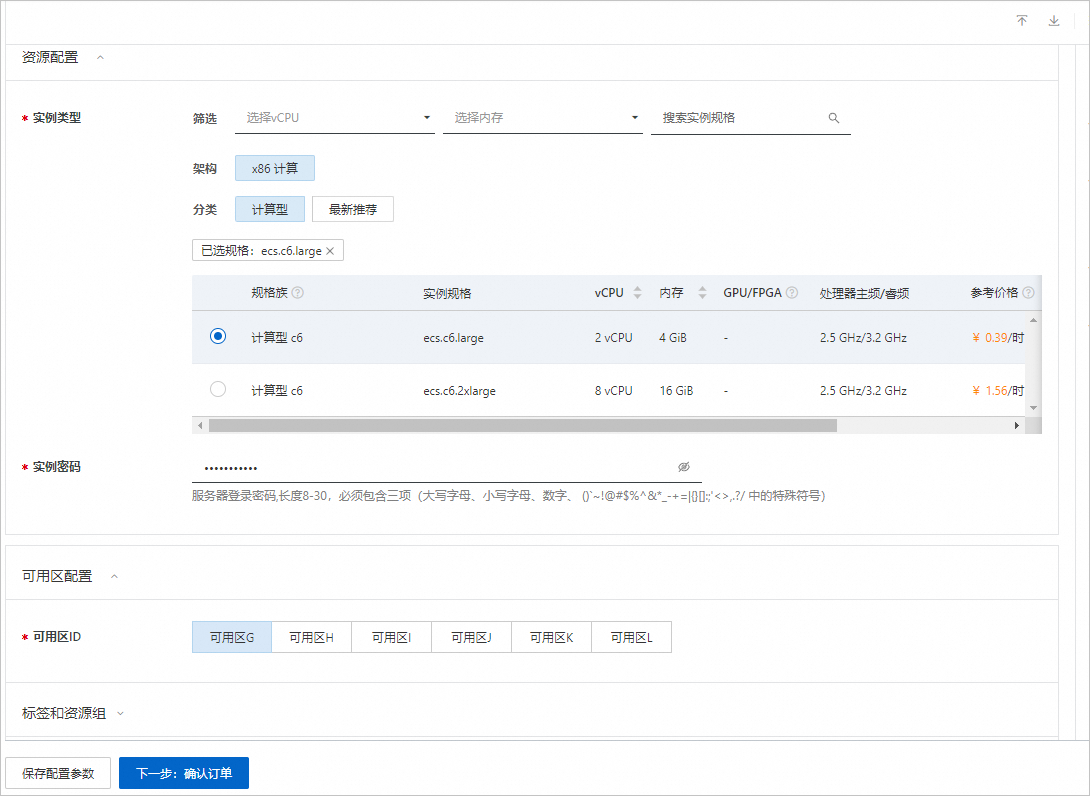Expand the 标签和资源组 section
Viewport: 1090px width, 796px height.
[x=120, y=713]
